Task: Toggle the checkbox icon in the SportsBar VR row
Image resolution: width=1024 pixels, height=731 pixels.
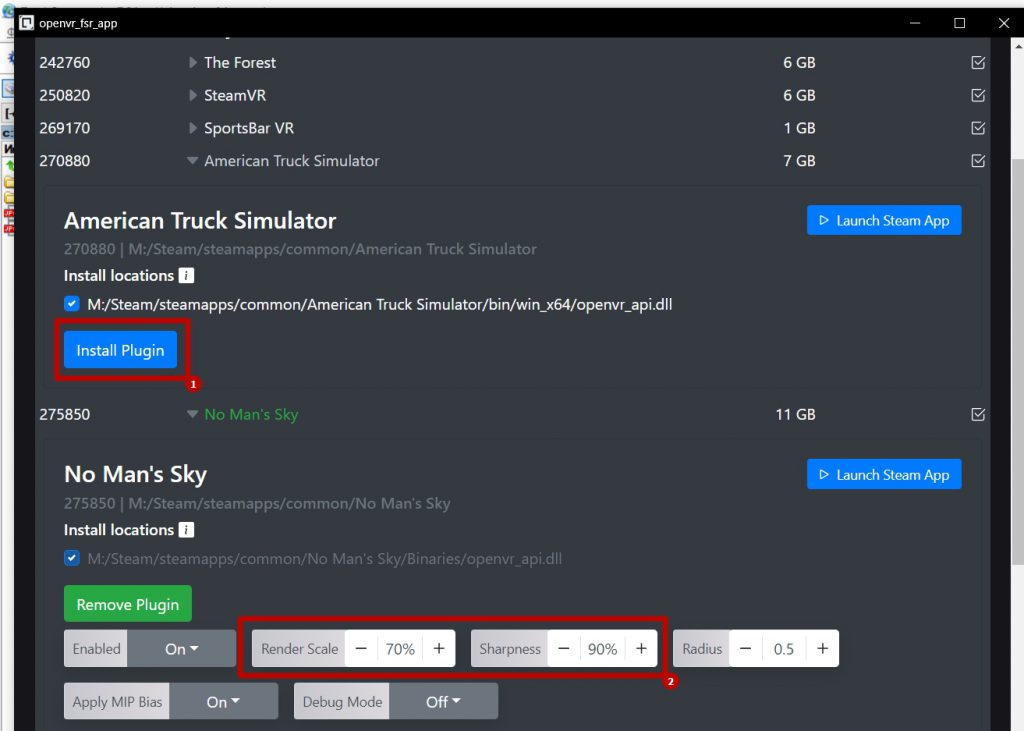Action: [978, 128]
